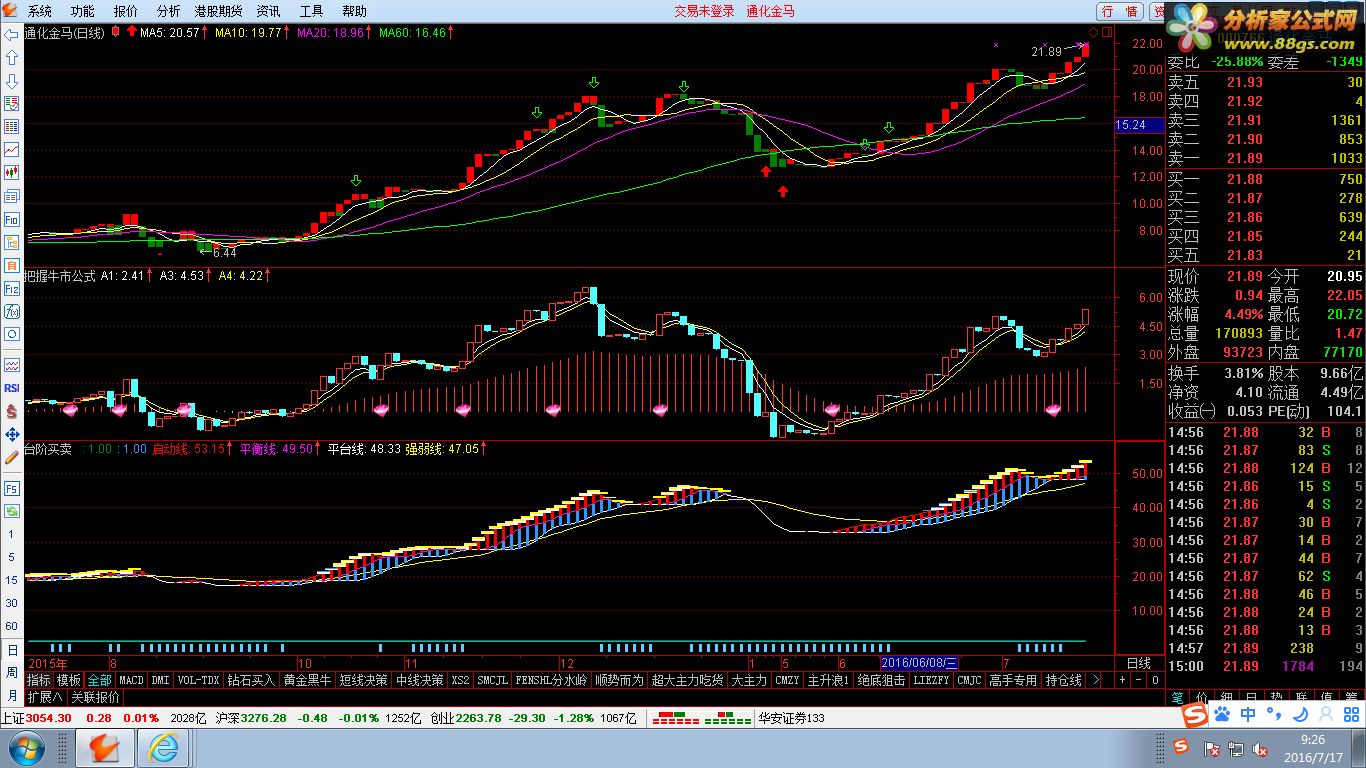Open the 帮助 menu
Image resolution: width=1366 pixels, height=768 pixels.
click(x=355, y=11)
